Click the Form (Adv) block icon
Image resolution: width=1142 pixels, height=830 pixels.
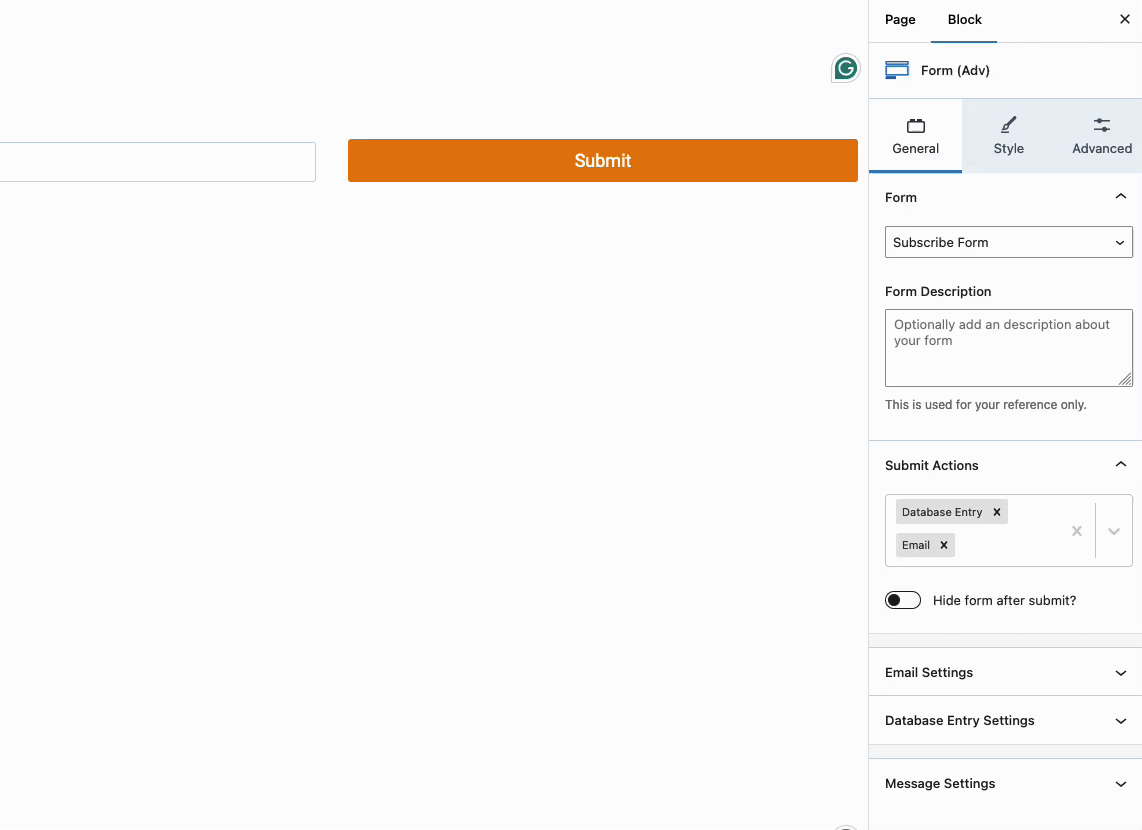[x=897, y=69]
